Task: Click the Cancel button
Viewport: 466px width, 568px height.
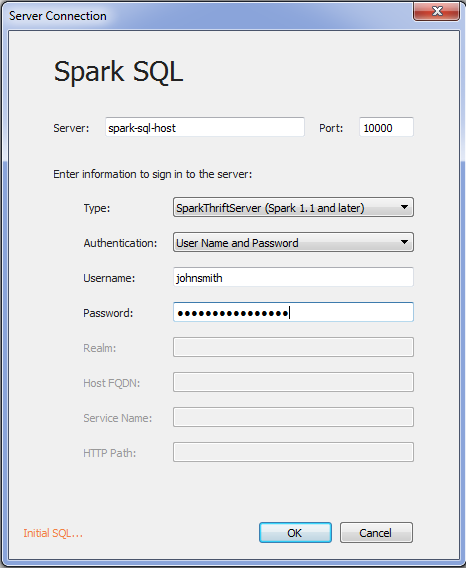Action: [x=376, y=532]
